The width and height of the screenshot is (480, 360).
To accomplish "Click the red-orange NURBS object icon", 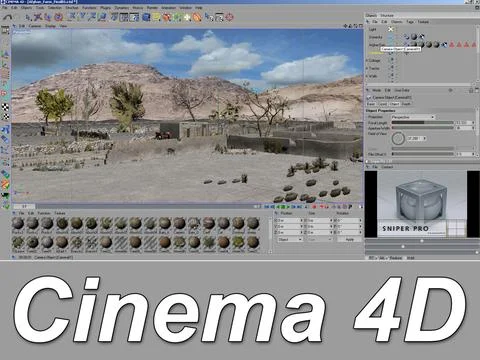I will coord(166,17).
